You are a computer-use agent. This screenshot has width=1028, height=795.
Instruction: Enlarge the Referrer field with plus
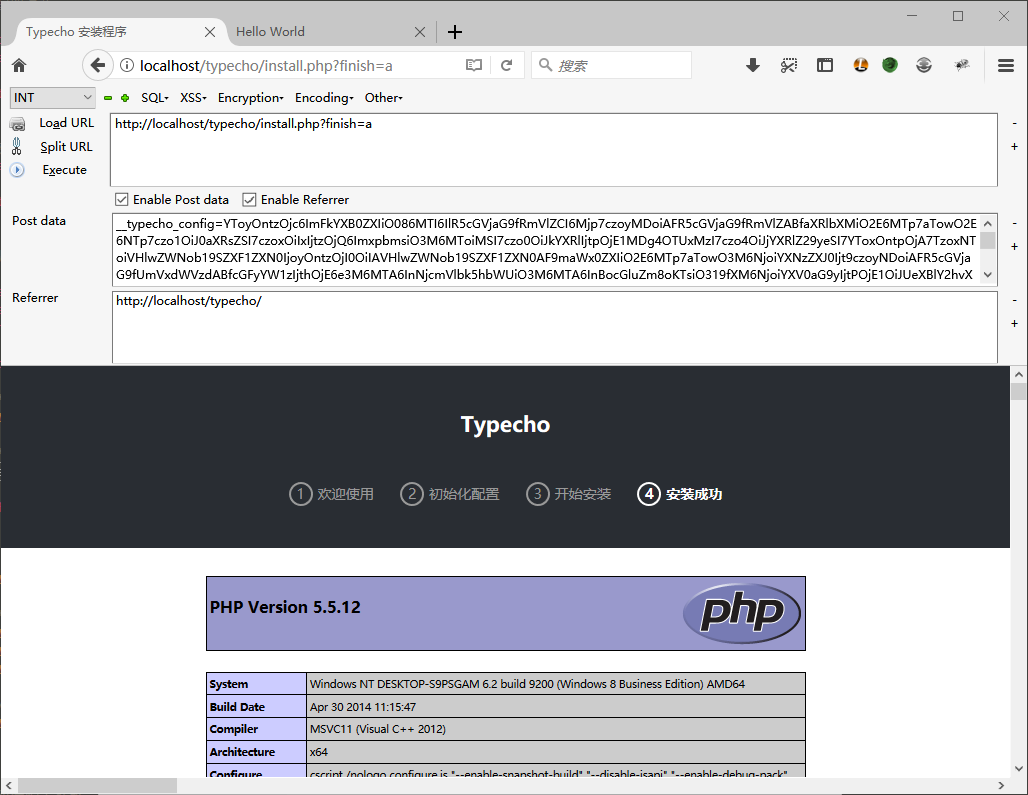point(1014,323)
